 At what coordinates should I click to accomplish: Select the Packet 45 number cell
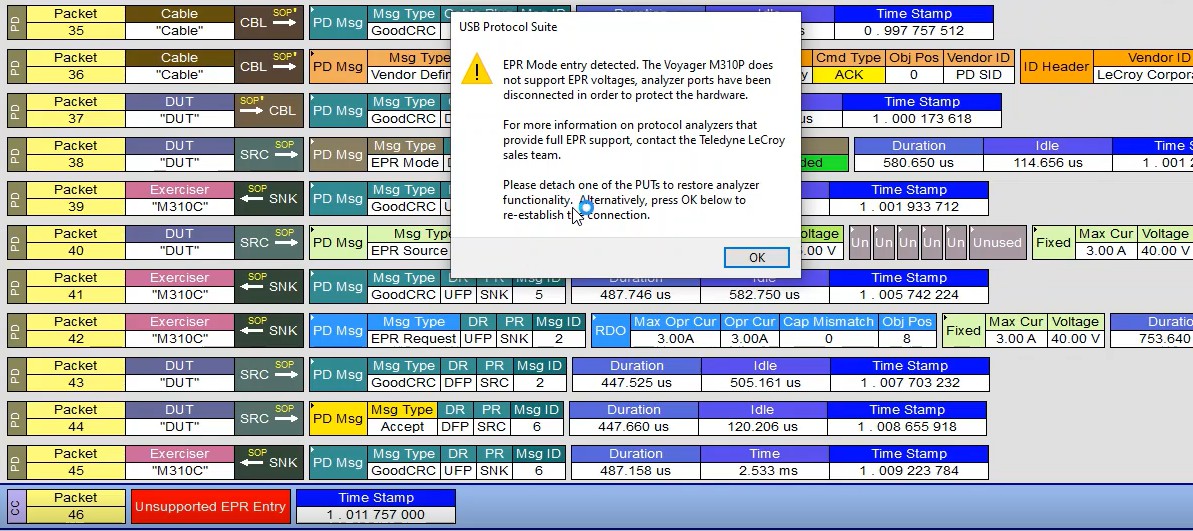(75, 471)
